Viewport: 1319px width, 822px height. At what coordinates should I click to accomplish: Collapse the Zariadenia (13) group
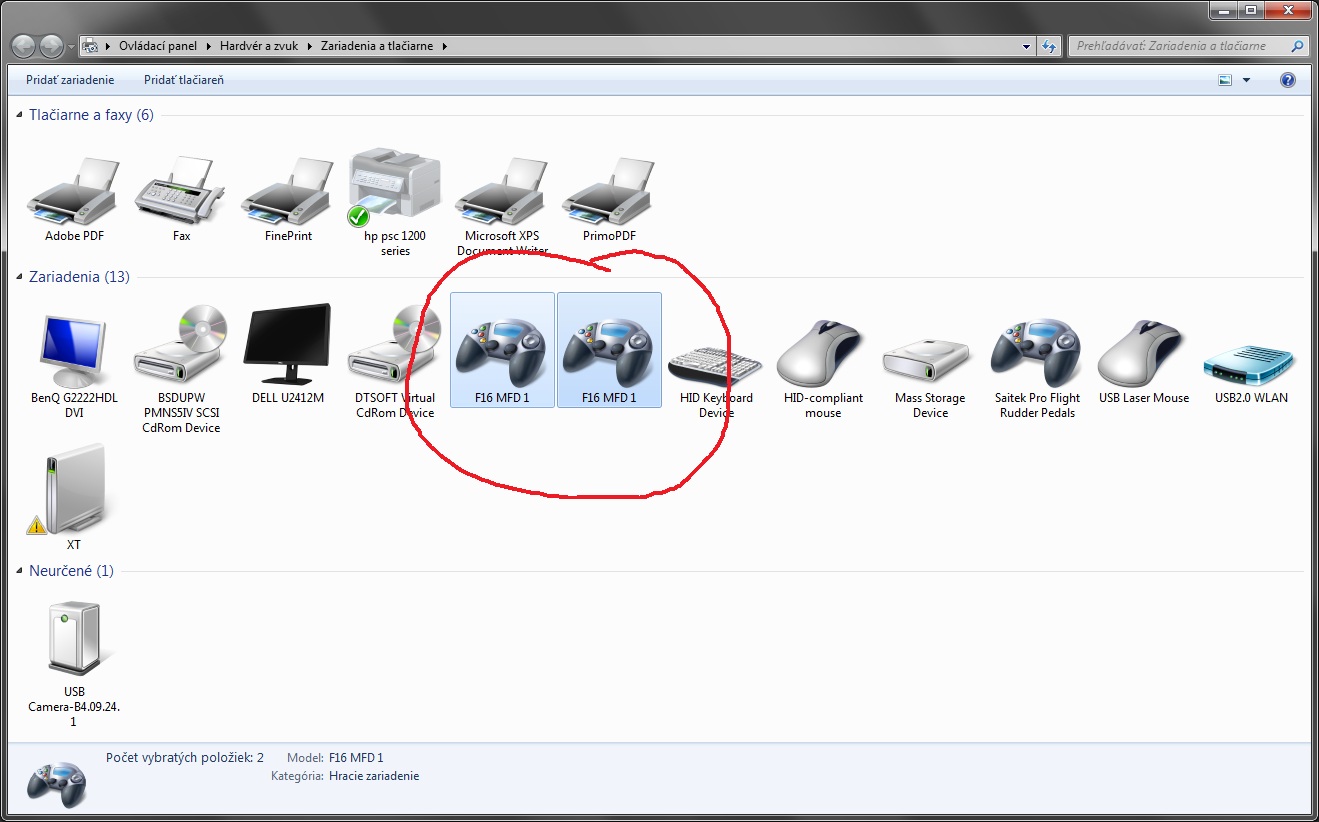pos(20,278)
